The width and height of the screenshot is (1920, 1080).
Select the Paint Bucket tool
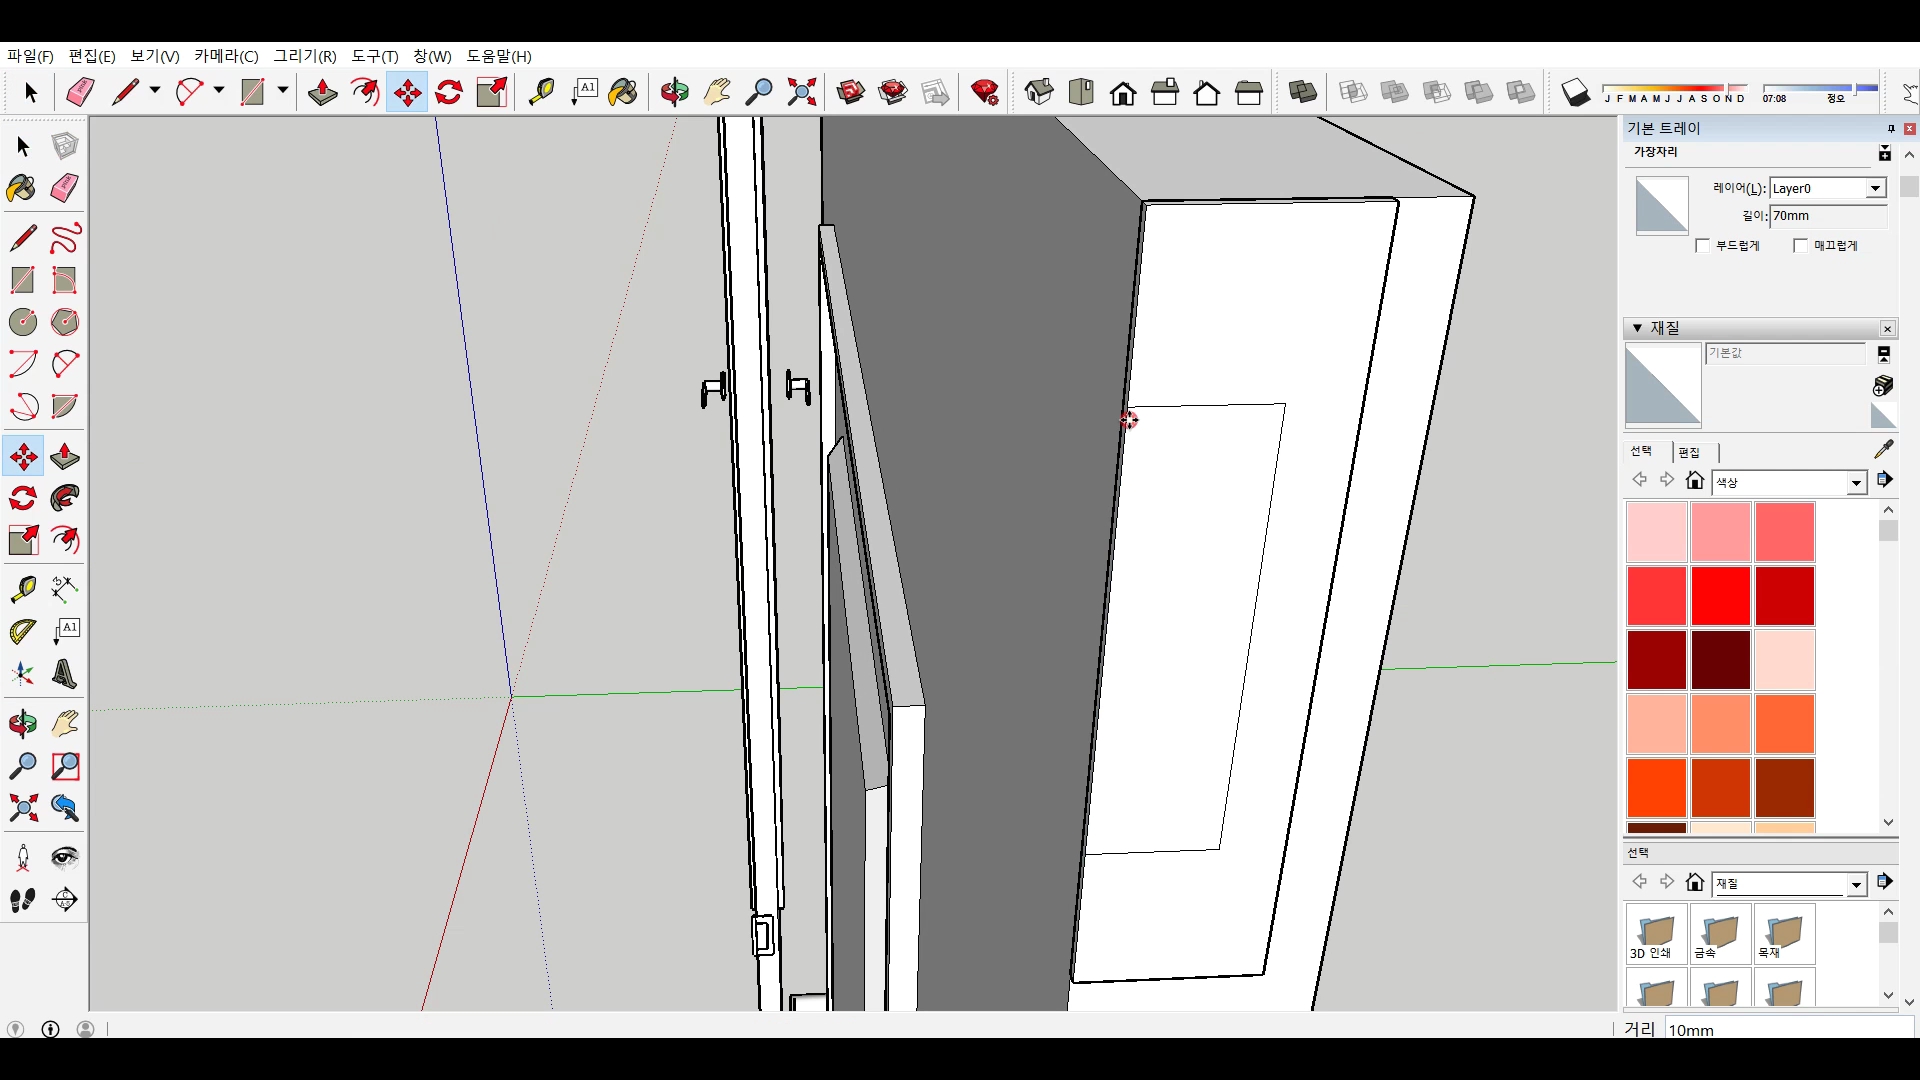point(21,188)
